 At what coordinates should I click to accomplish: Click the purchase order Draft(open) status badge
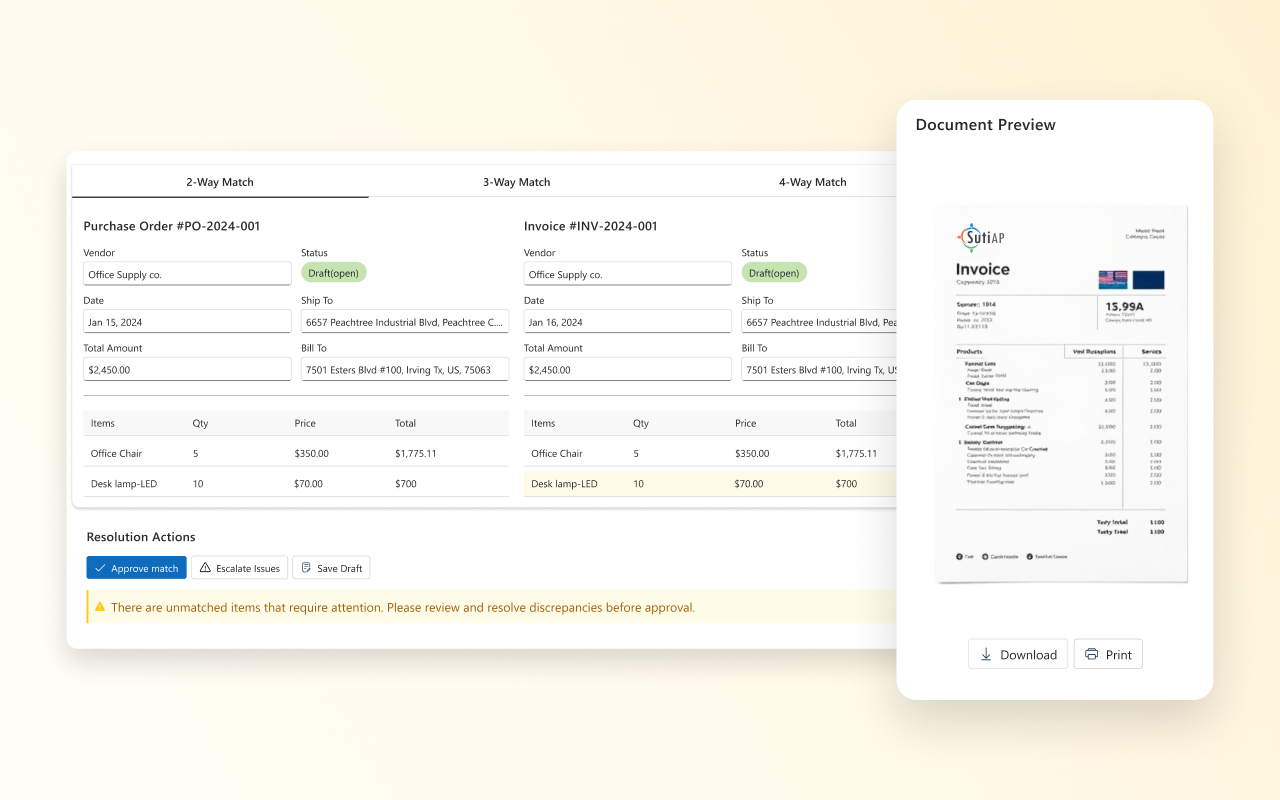pyautogui.click(x=334, y=273)
